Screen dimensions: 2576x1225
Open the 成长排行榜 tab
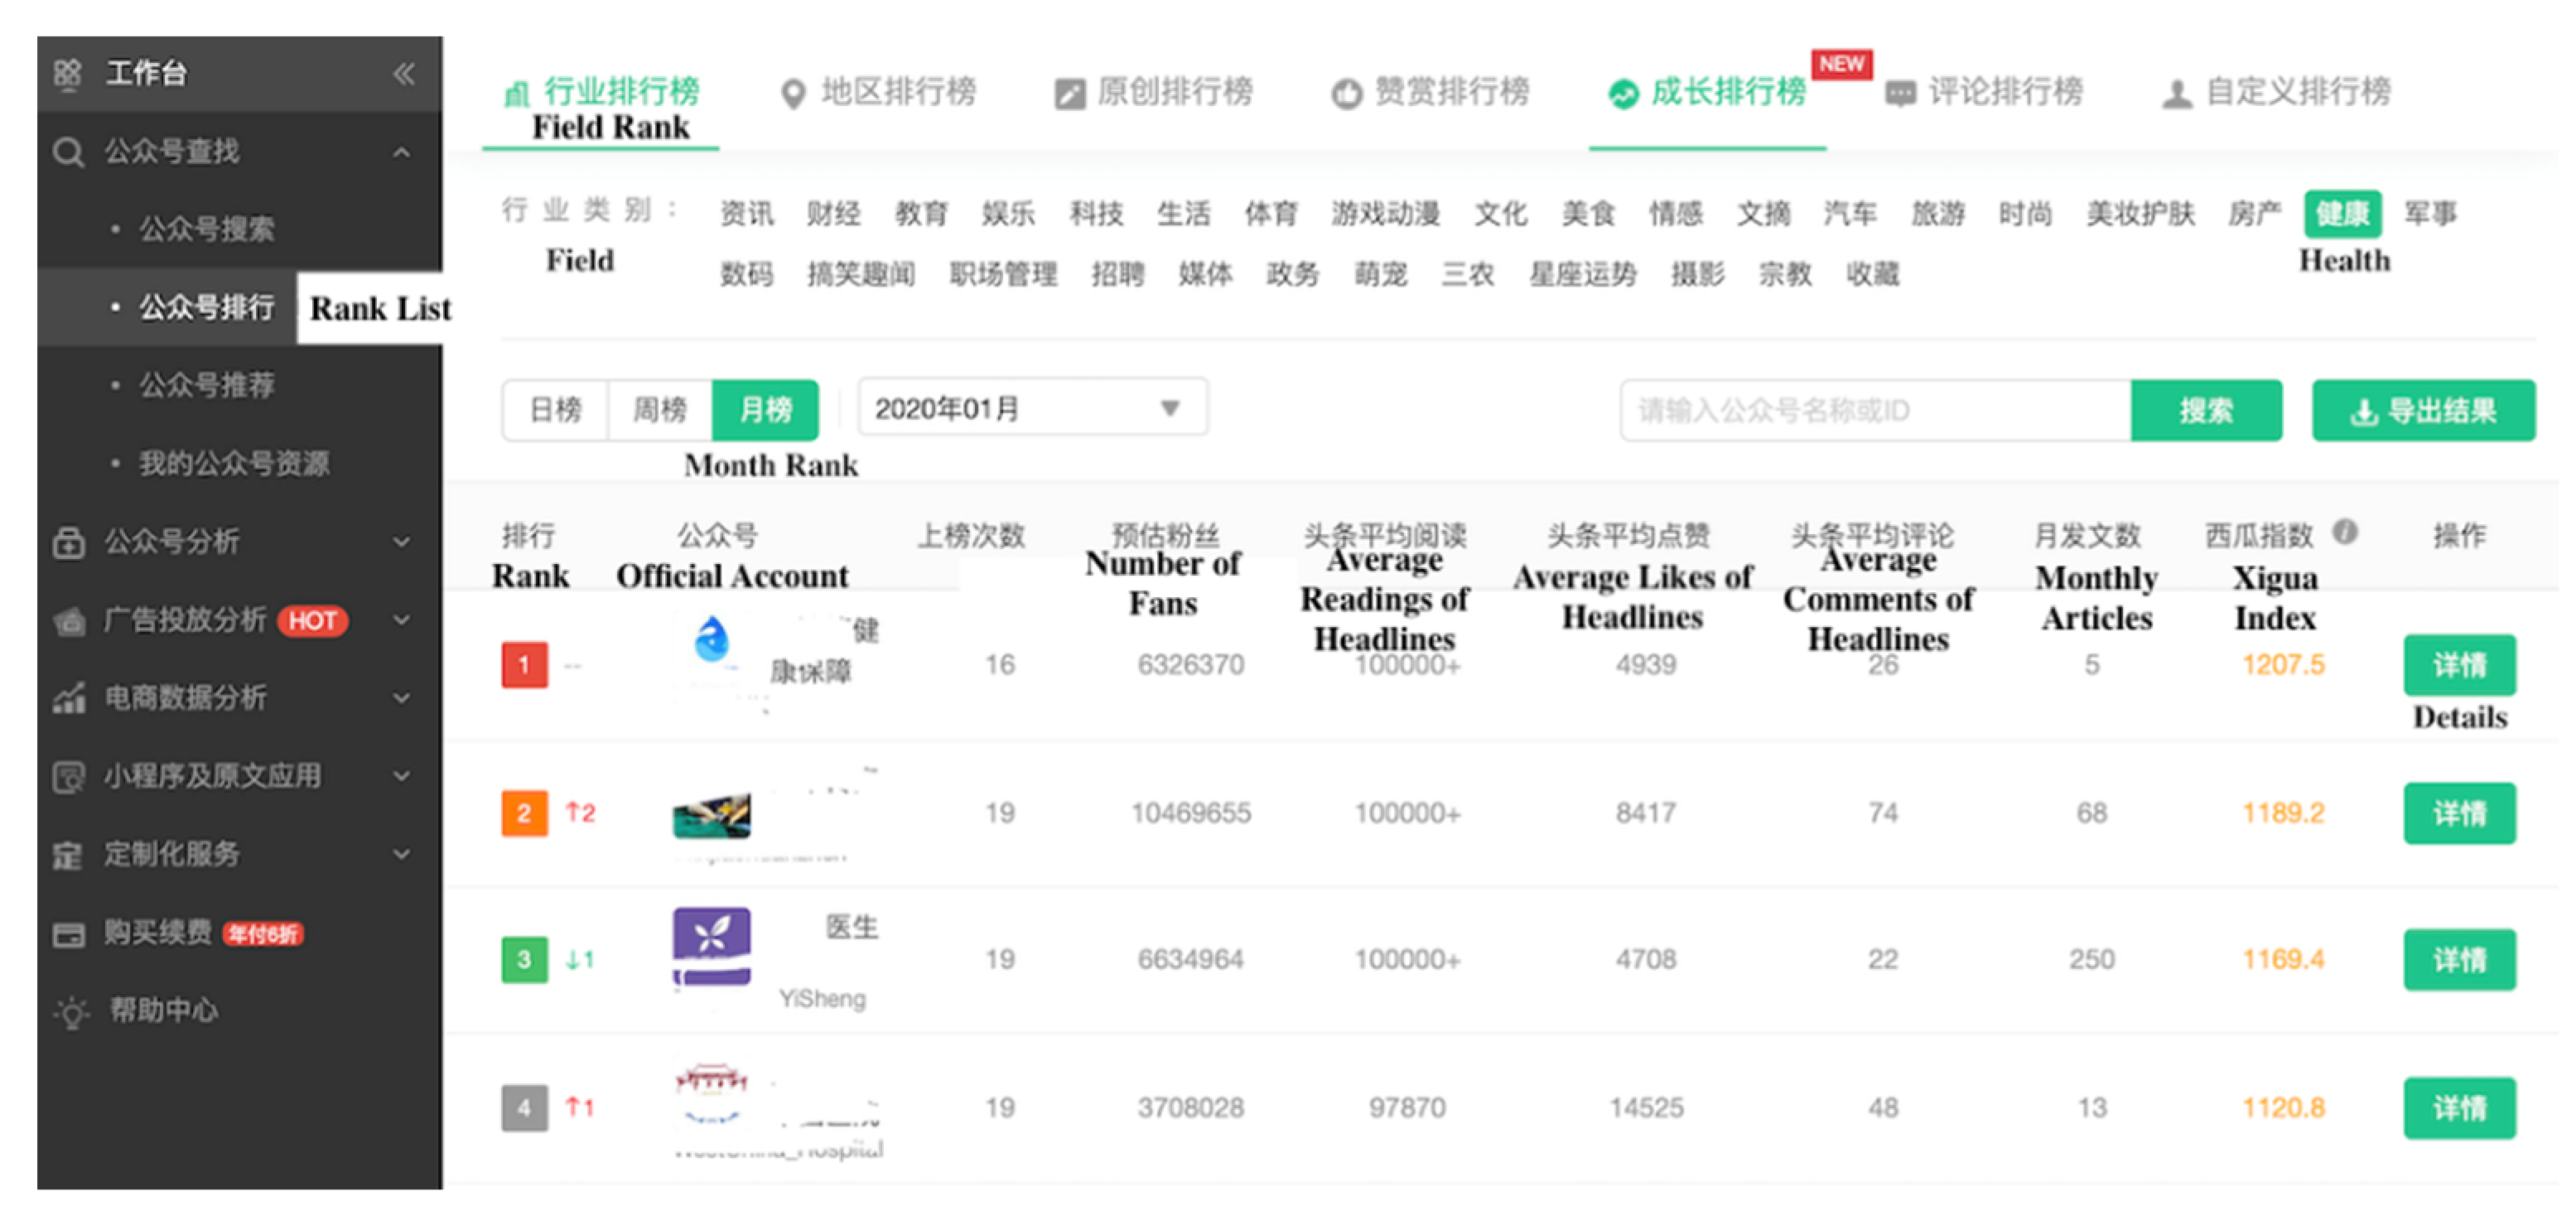click(1708, 92)
